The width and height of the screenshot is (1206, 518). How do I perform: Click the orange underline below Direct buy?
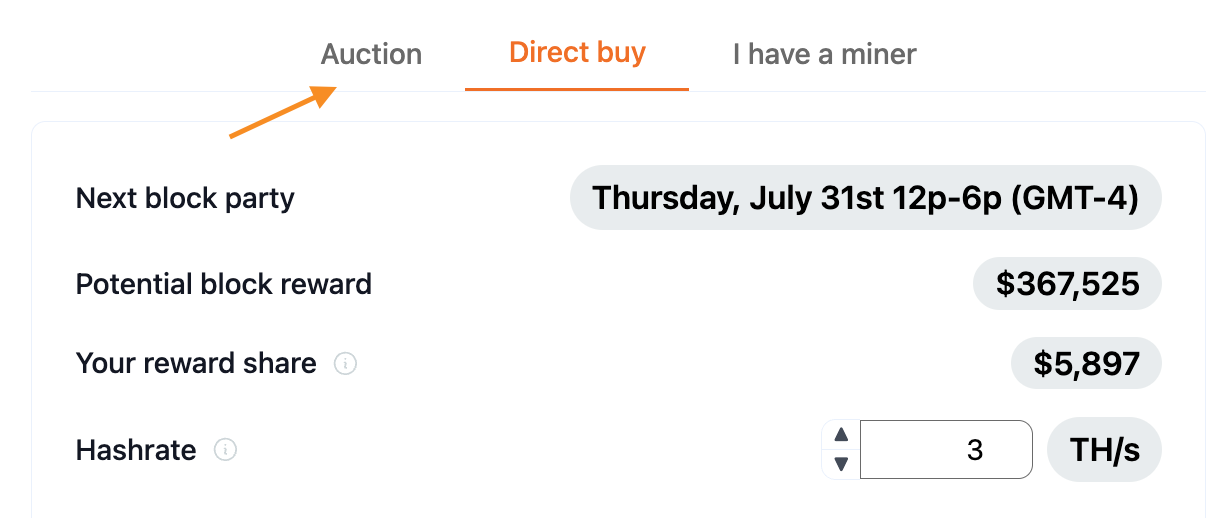pos(577,89)
